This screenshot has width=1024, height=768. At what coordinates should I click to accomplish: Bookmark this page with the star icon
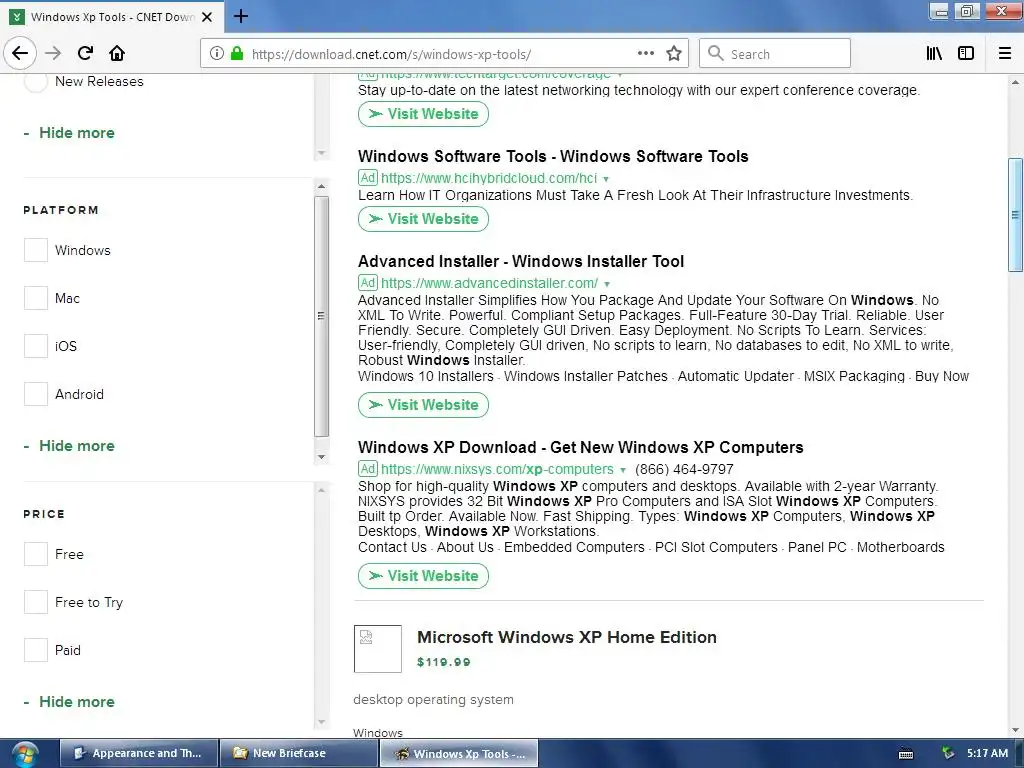coord(674,54)
